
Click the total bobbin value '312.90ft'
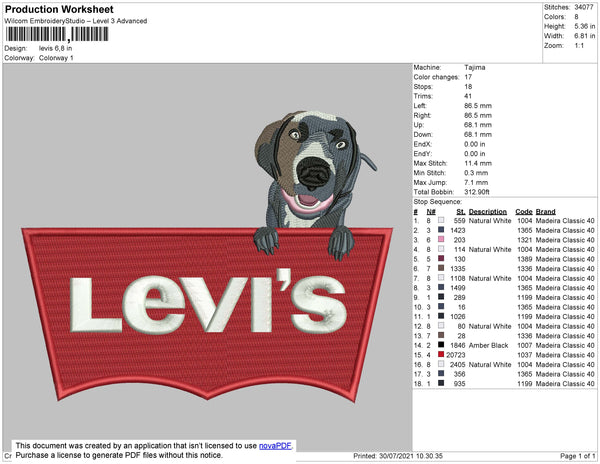point(477,192)
